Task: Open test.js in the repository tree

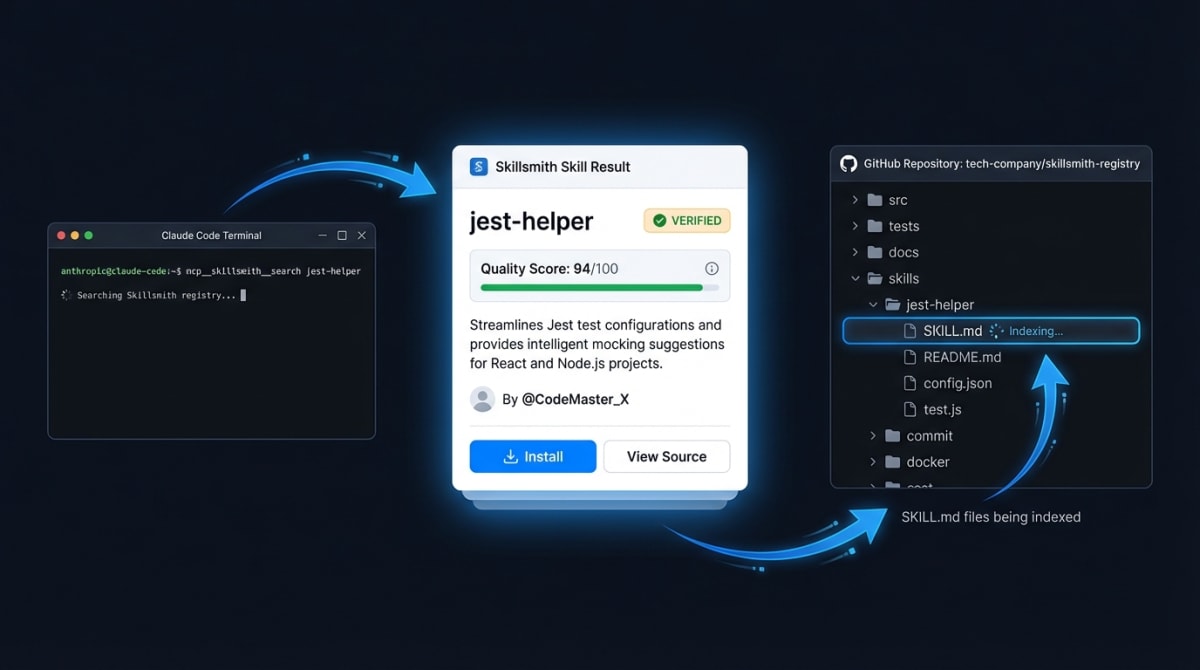Action: [x=942, y=409]
